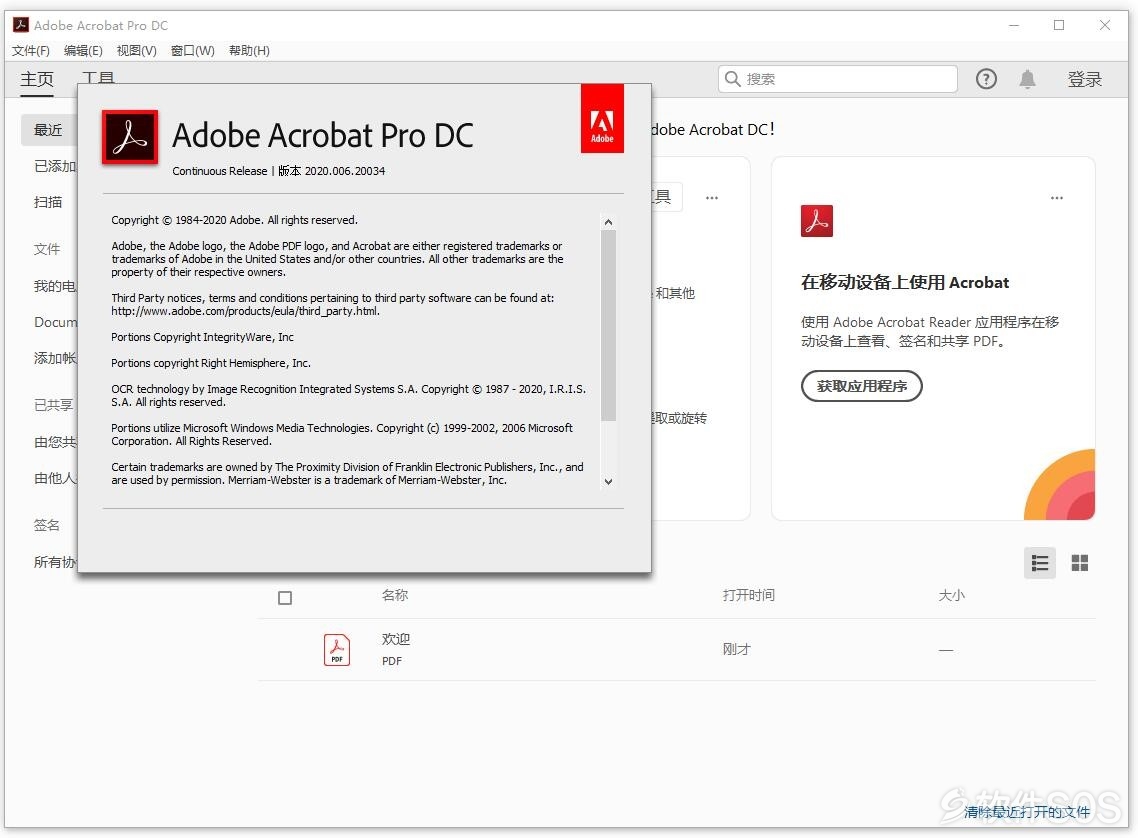Click the About dialog scrollbar thumb

point(608,325)
